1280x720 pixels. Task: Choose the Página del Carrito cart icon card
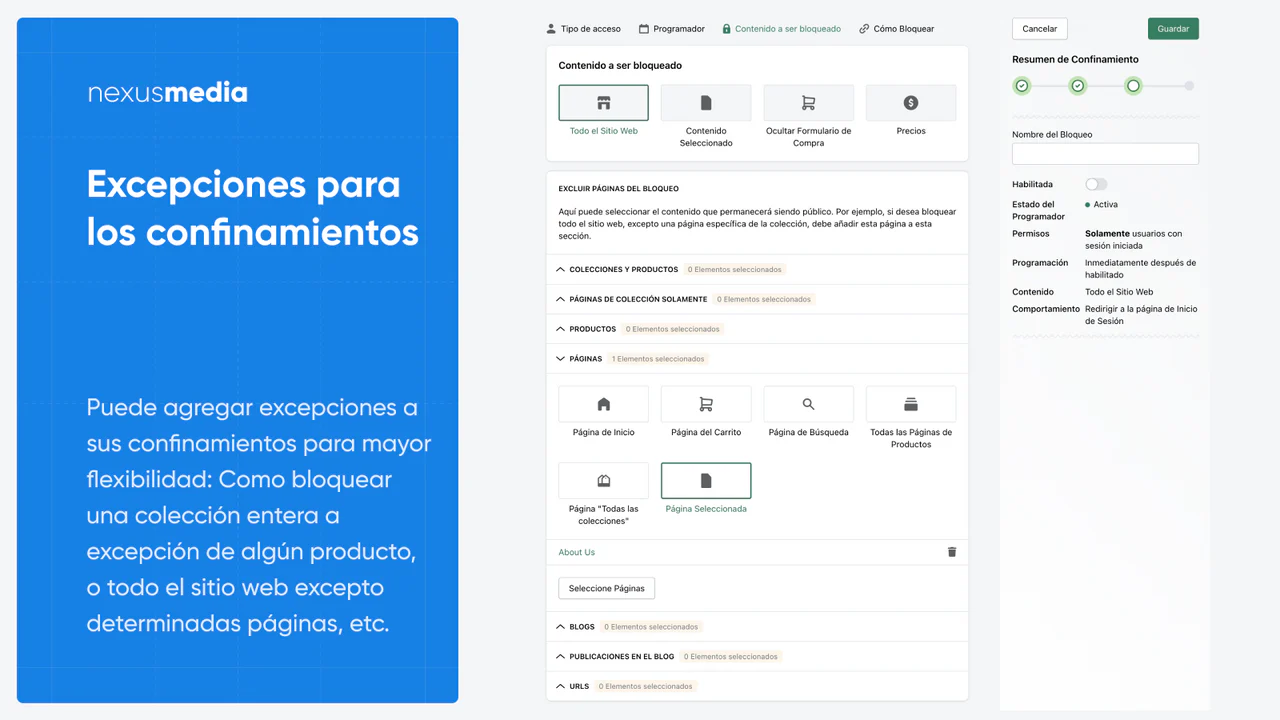pos(706,404)
